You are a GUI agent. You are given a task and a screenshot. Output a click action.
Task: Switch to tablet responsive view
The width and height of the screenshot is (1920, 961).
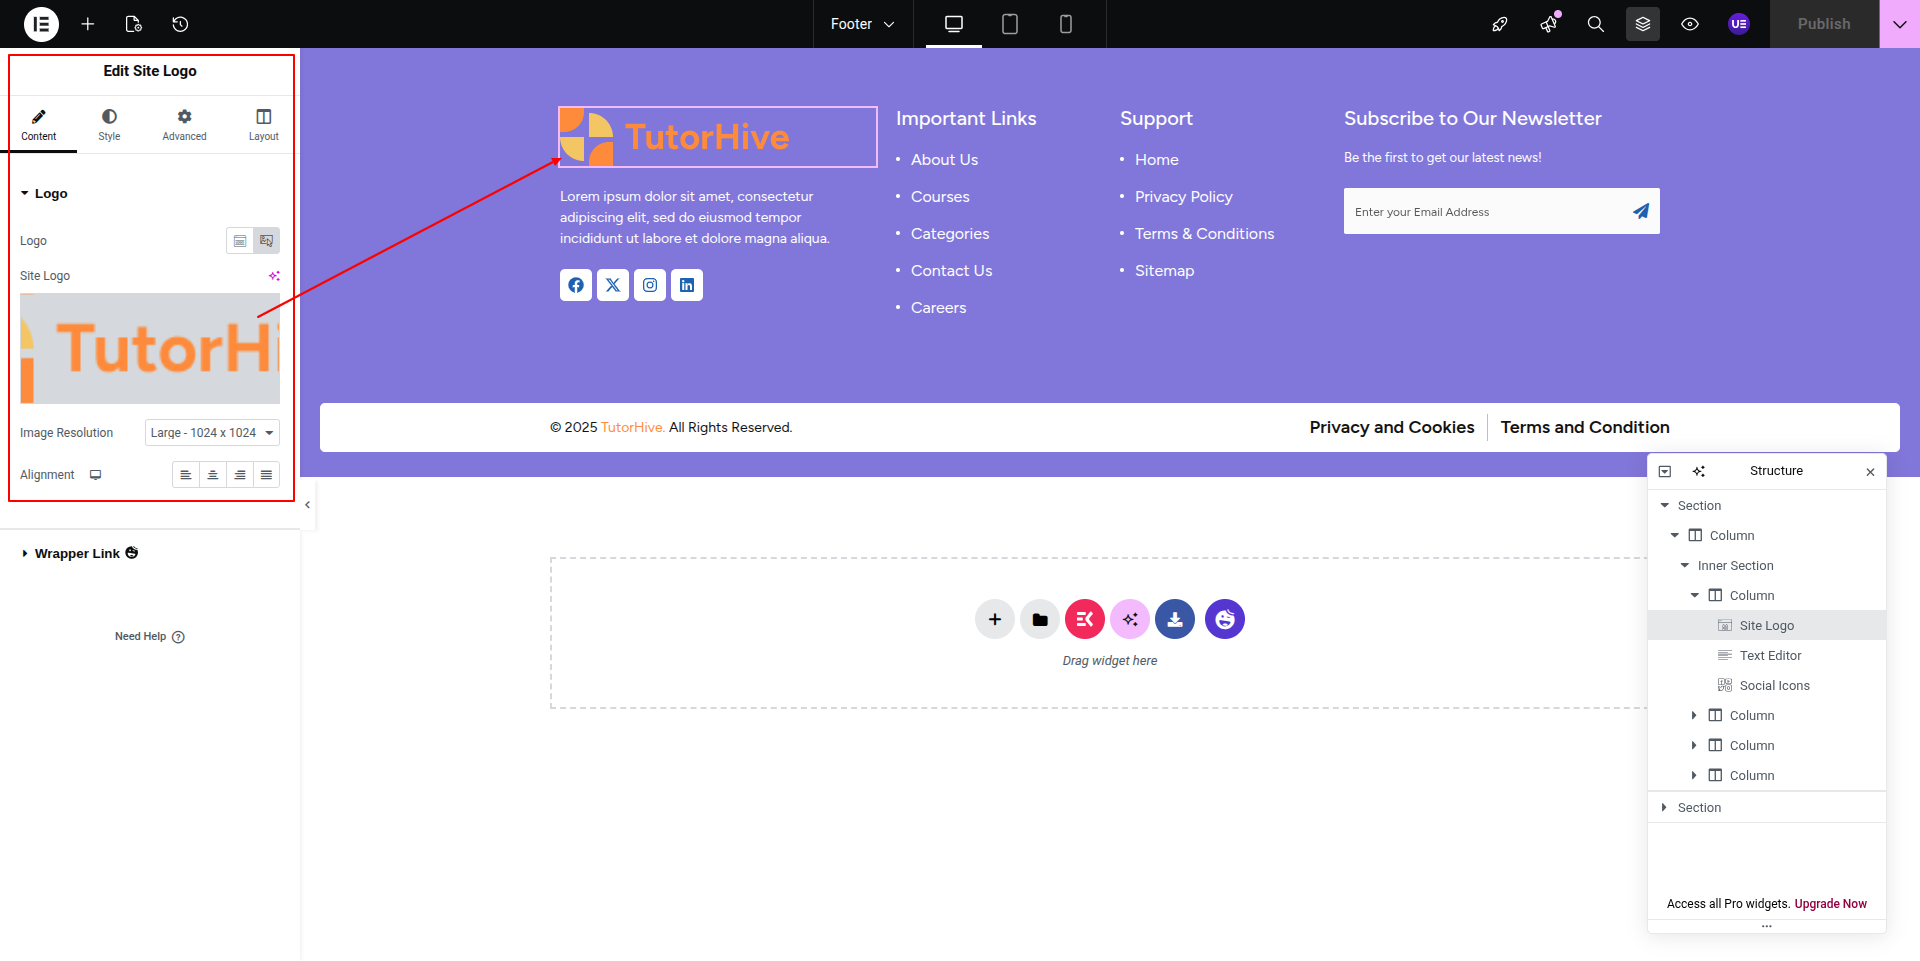pyautogui.click(x=1009, y=24)
